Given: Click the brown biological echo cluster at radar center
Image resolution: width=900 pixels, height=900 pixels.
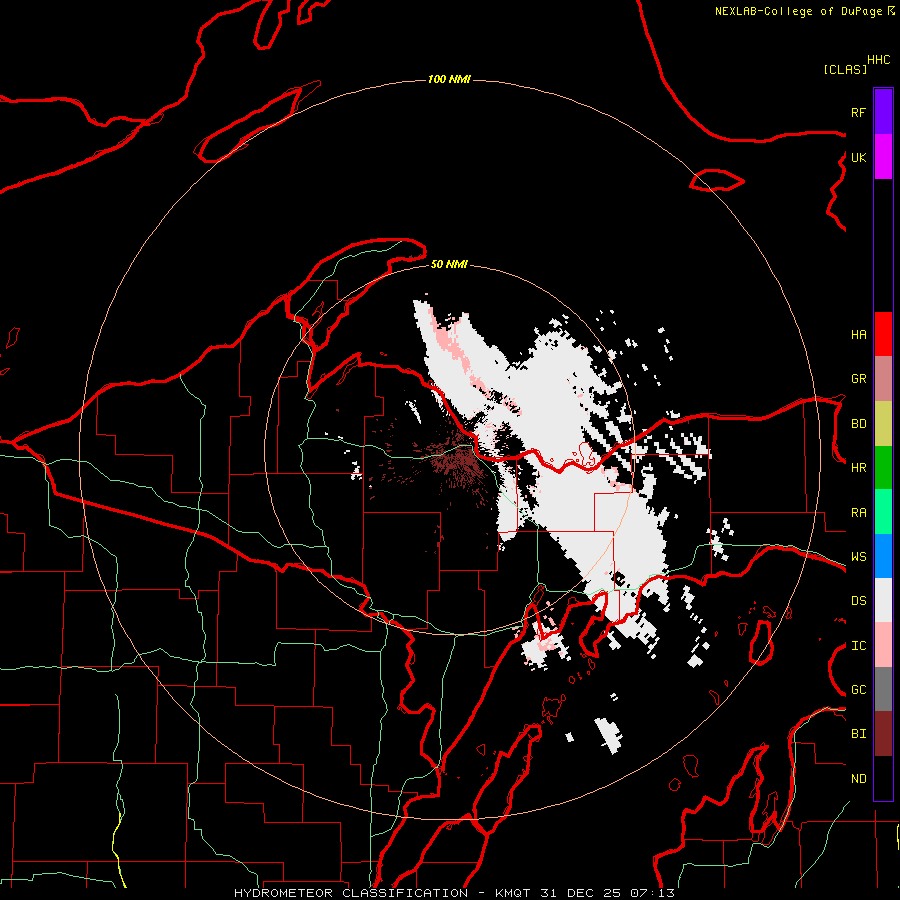Looking at the screenshot, I should tap(456, 457).
